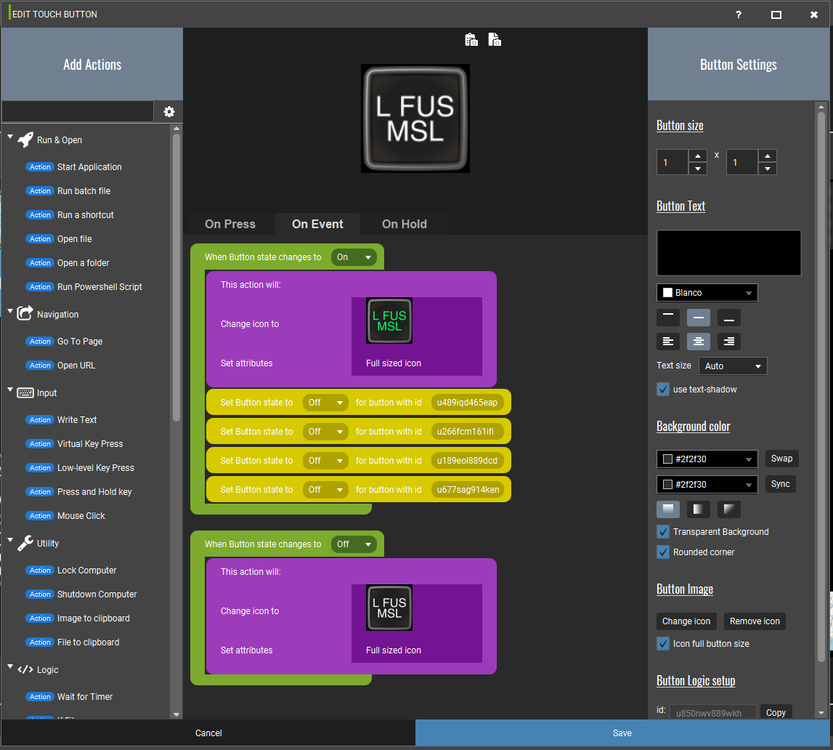Image resolution: width=833 pixels, height=750 pixels.
Task: Toggle Rounded corner checkbox
Action: [663, 552]
